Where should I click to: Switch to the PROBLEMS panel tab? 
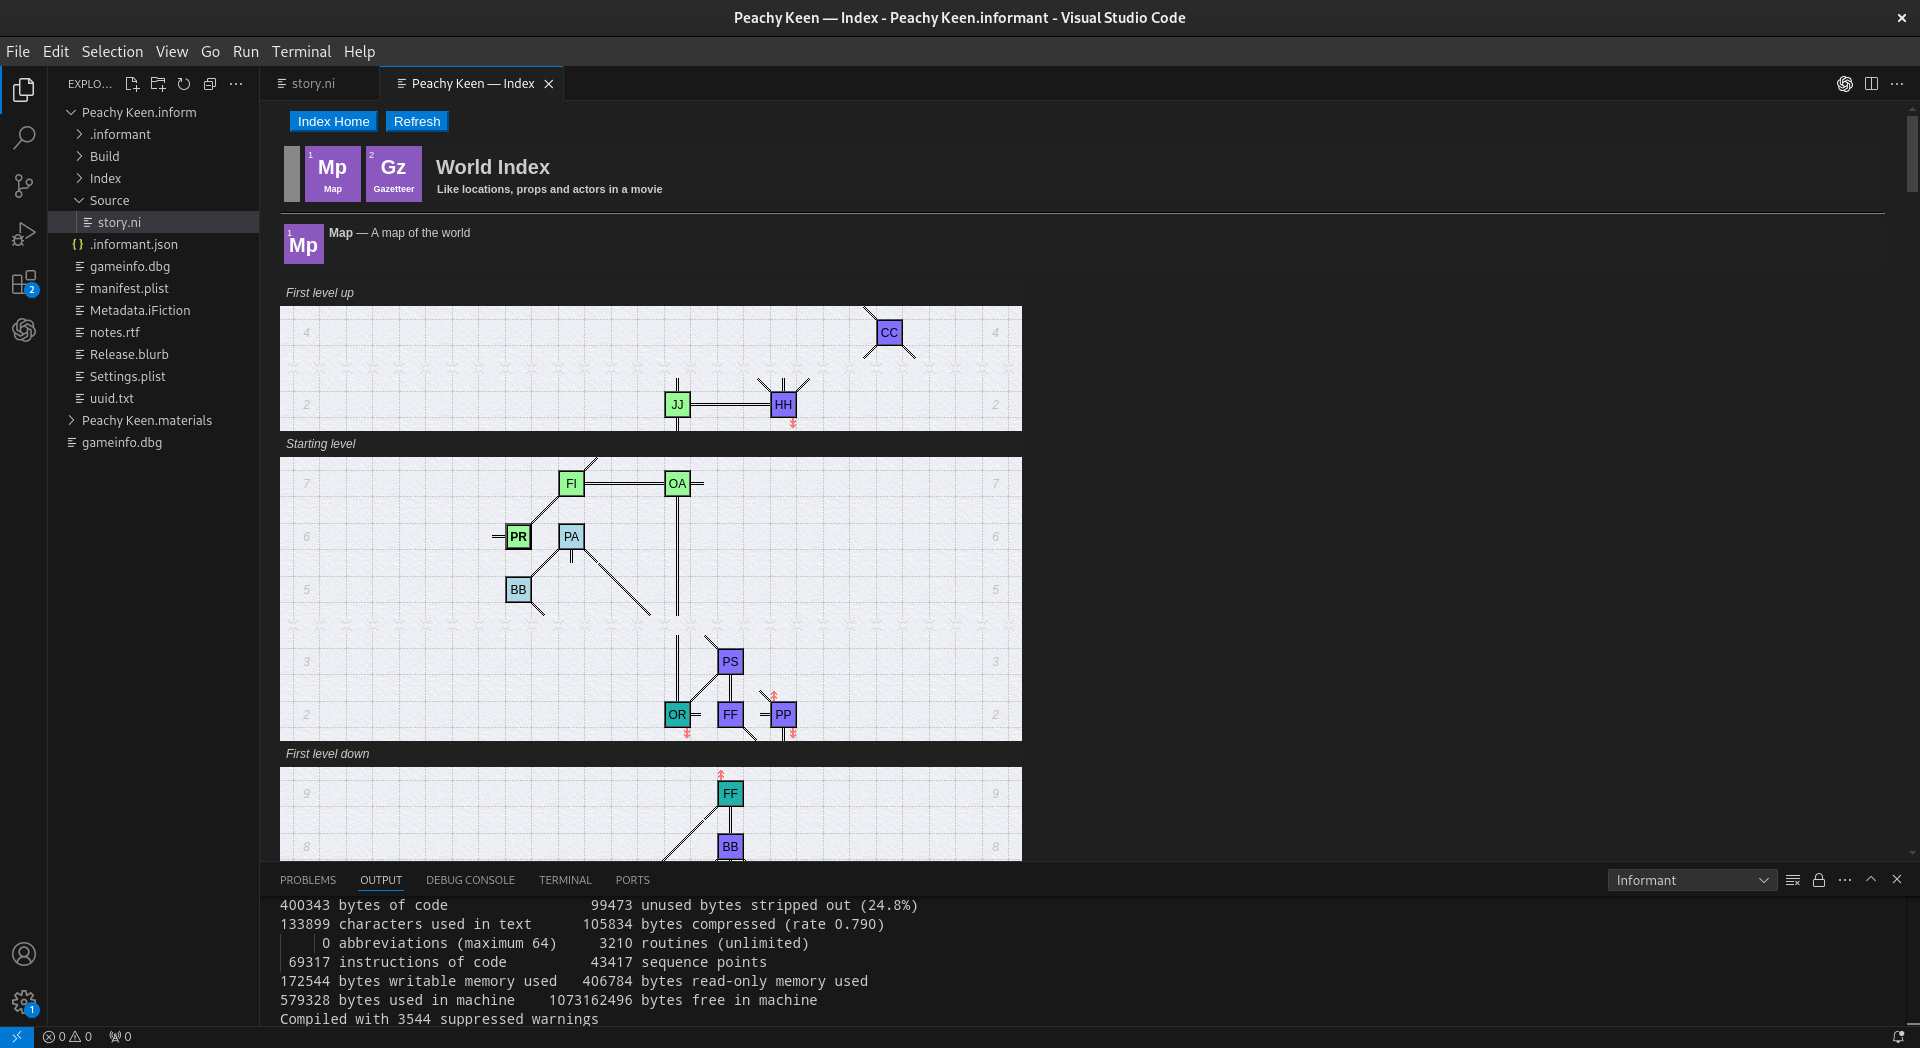tap(308, 880)
